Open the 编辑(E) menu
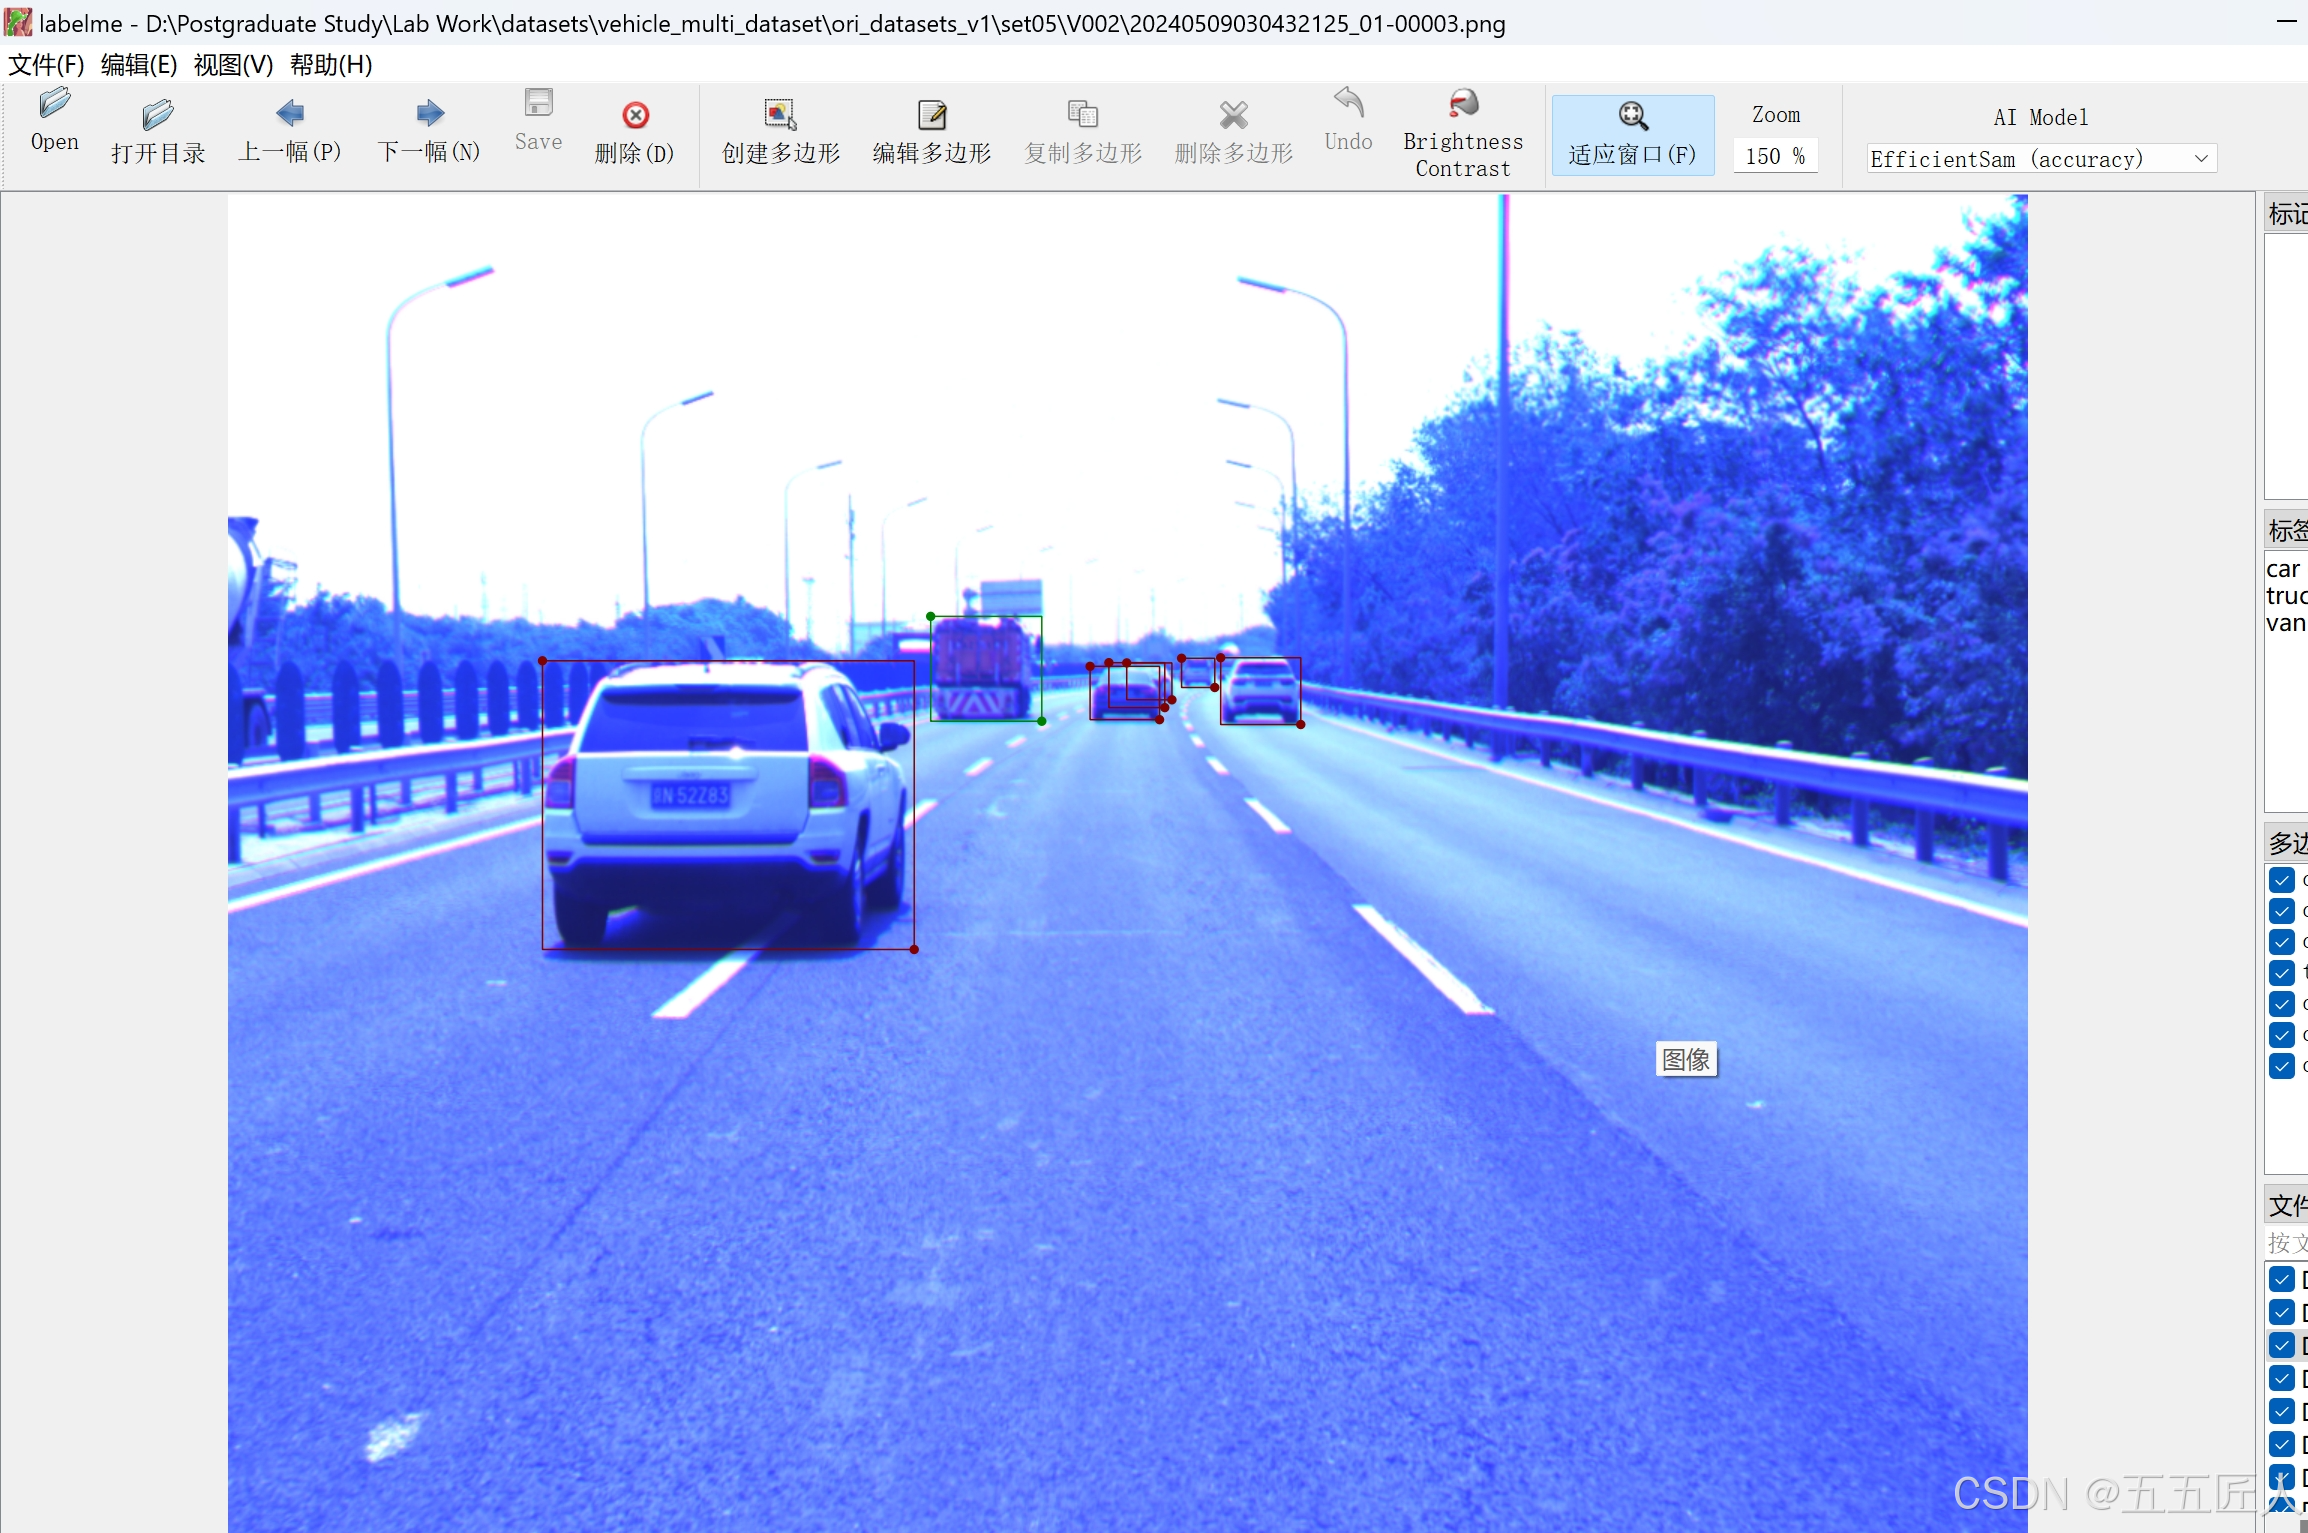 139,65
